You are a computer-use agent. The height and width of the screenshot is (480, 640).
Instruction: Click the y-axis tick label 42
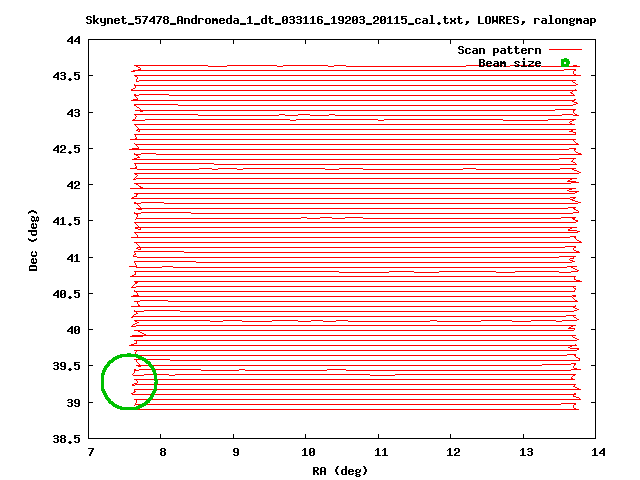(73, 185)
